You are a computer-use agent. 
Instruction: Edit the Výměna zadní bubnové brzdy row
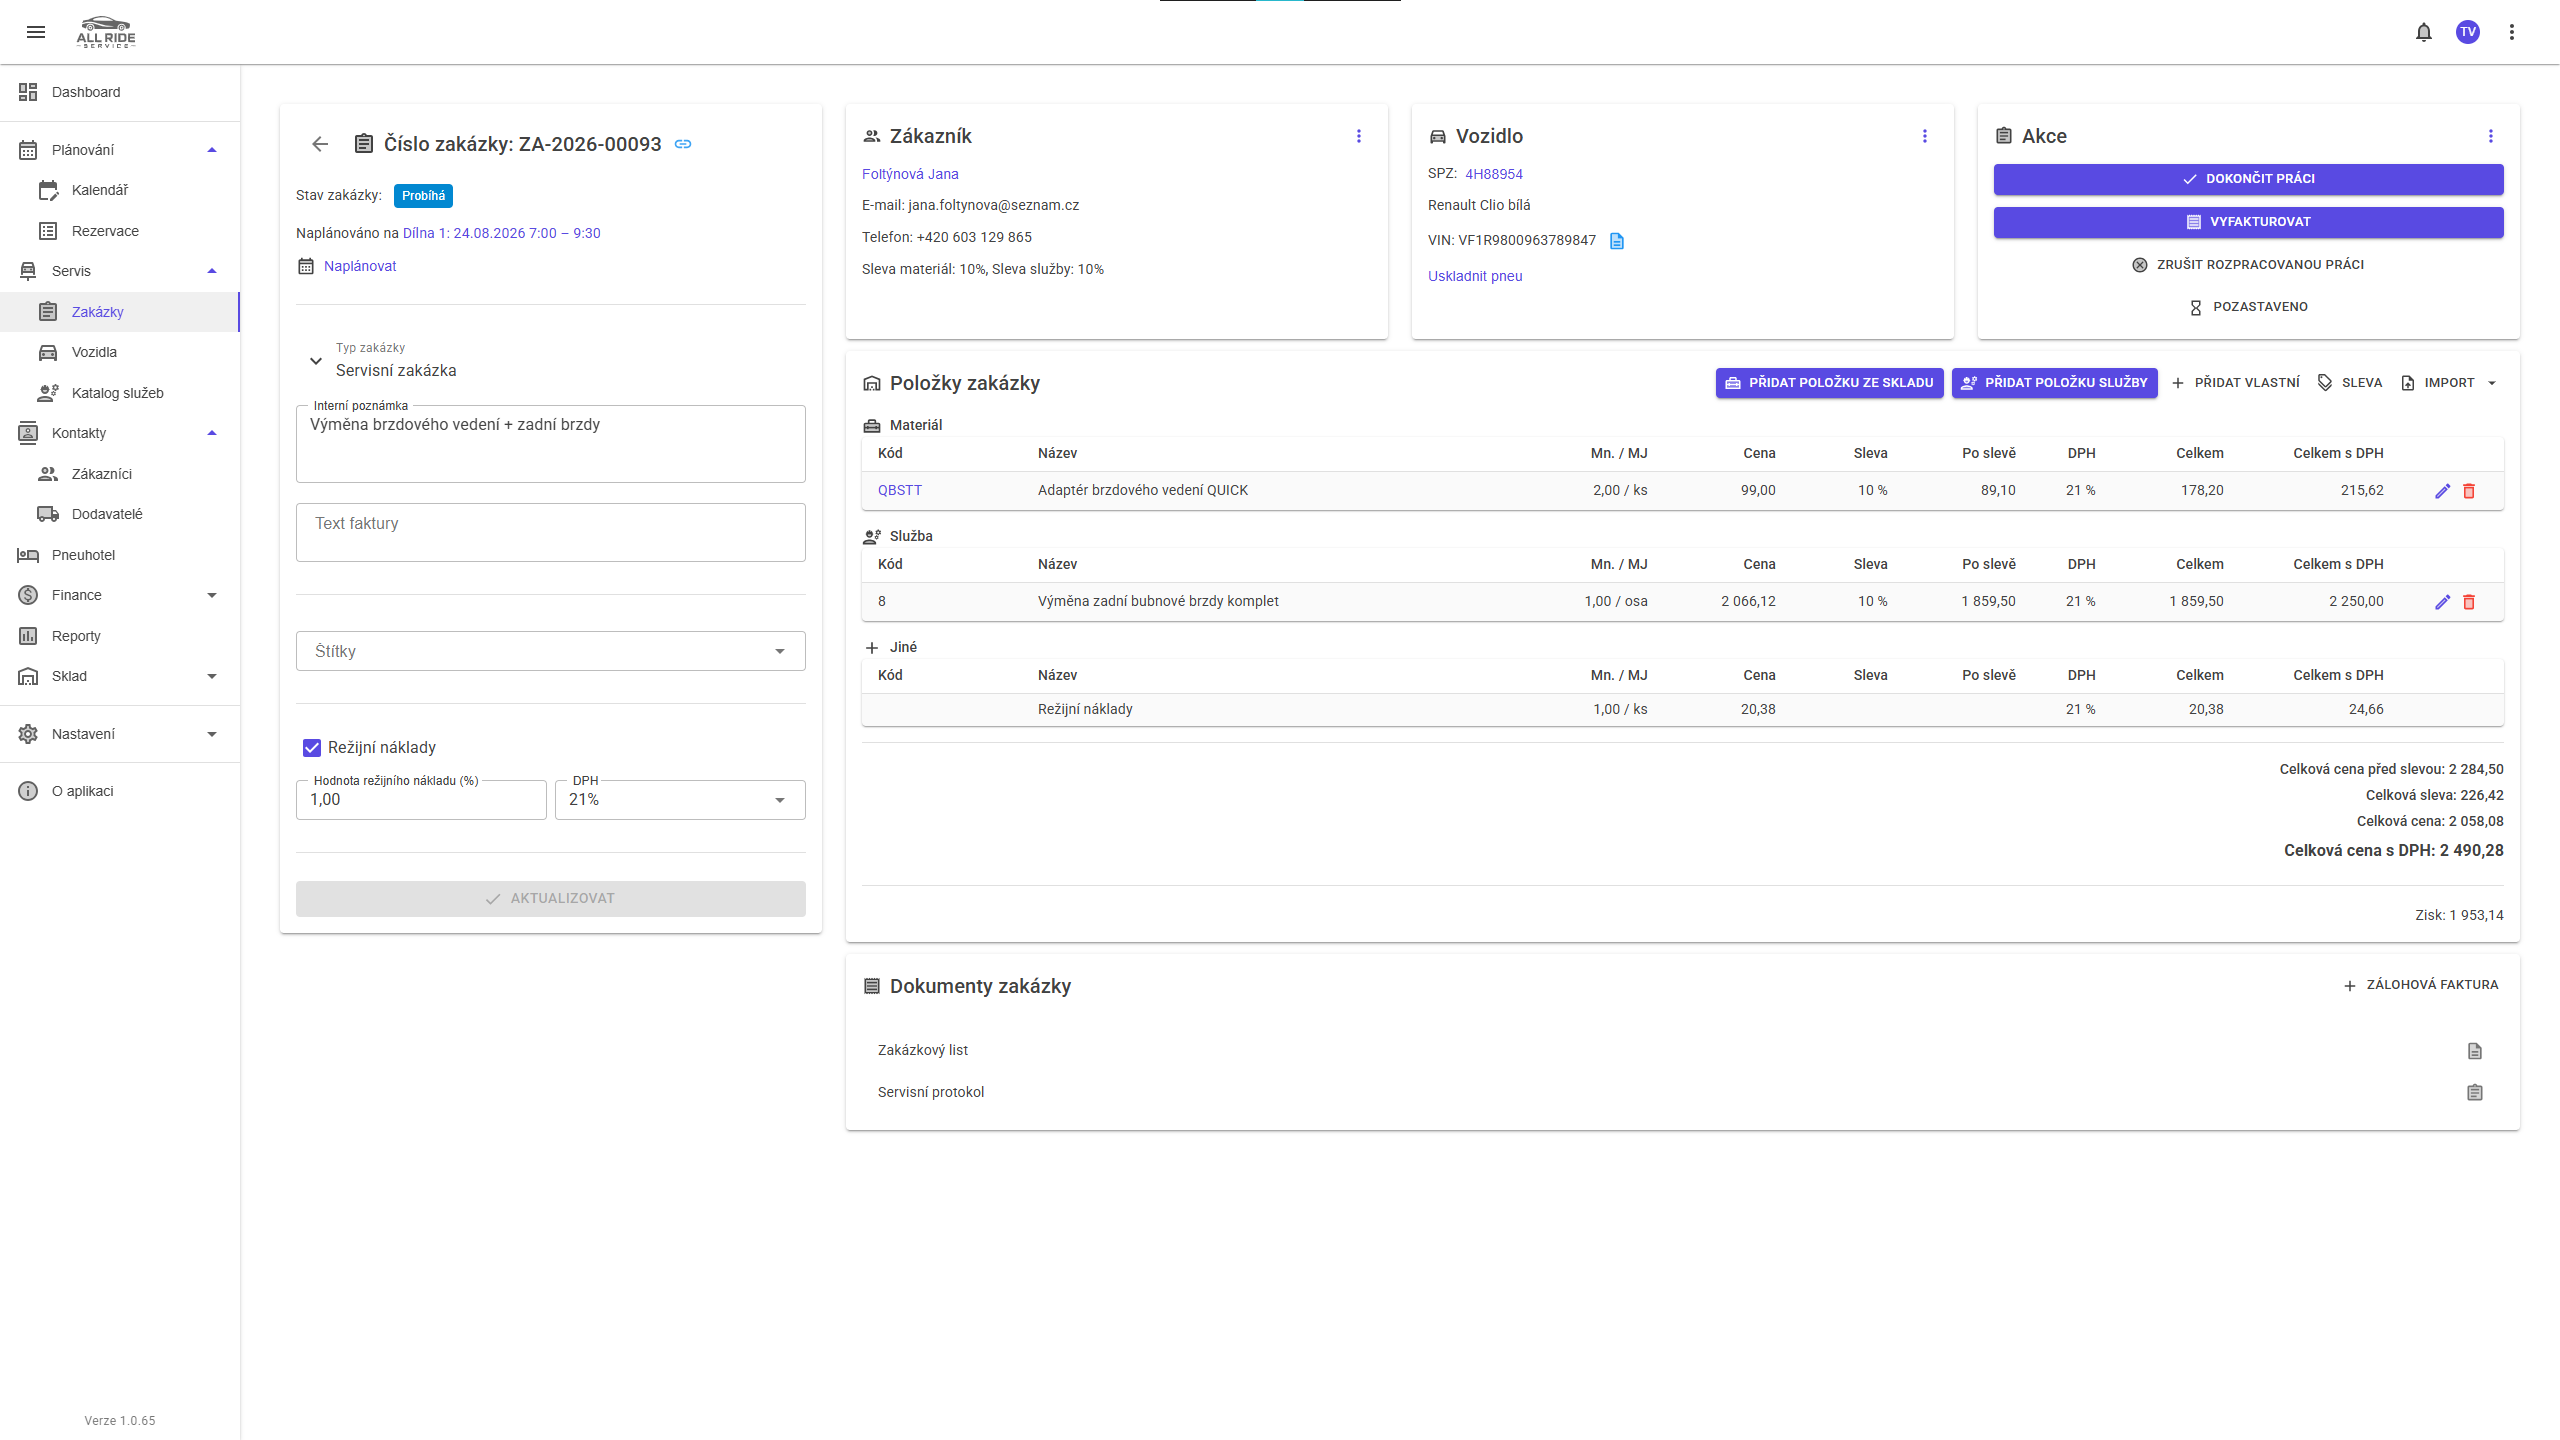[x=2443, y=602]
